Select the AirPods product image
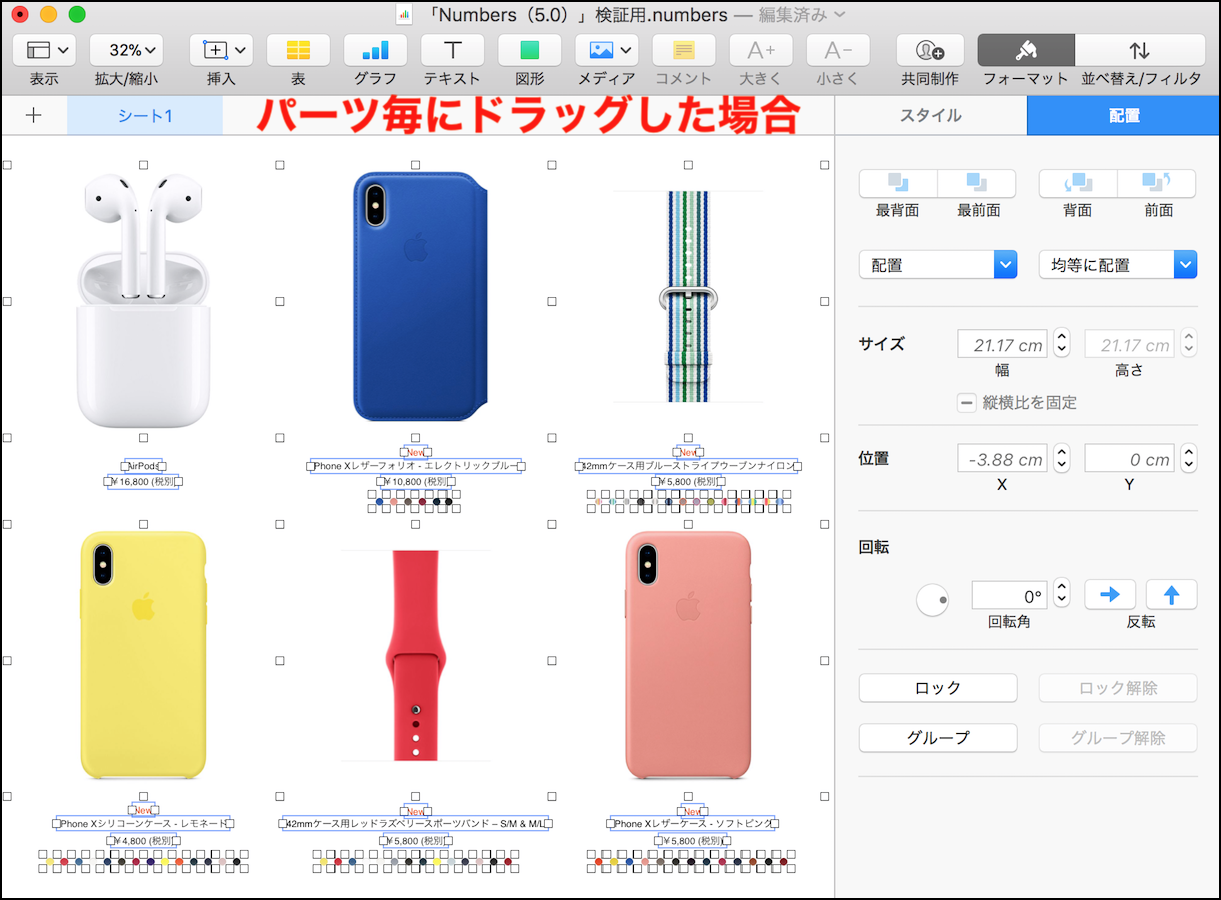Screen dimensions: 1221x900 pos(144,300)
